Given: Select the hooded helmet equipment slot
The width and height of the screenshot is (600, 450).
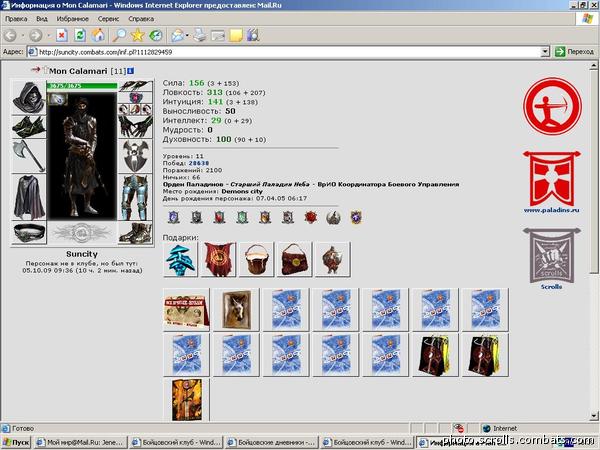Looking at the screenshot, I should pyautogui.click(x=29, y=98).
